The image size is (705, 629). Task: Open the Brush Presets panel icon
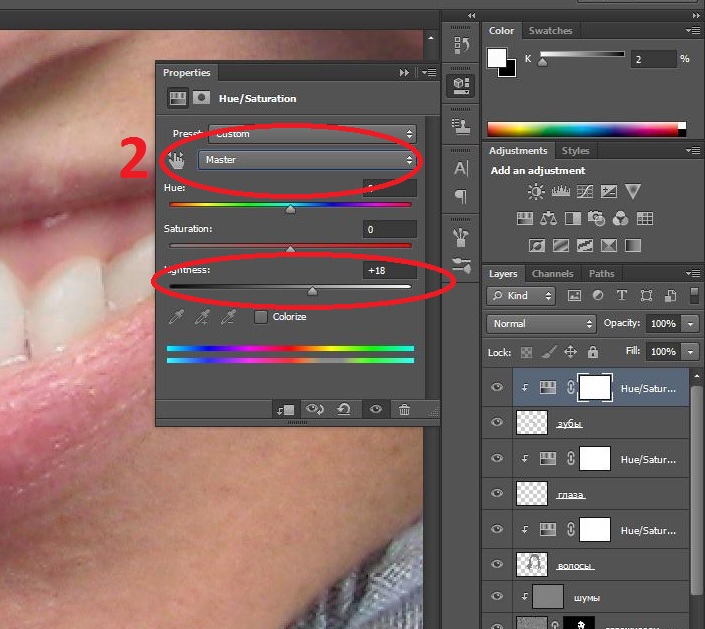click(x=461, y=238)
